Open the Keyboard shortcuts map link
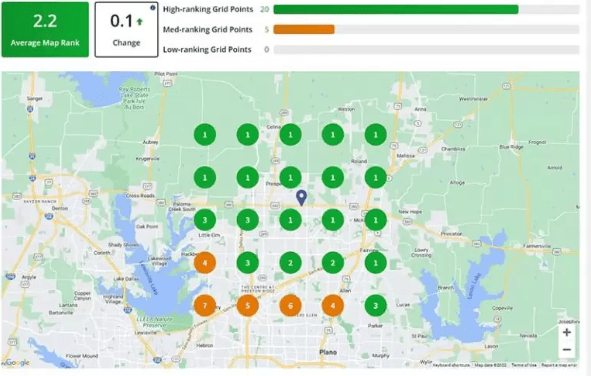 (451, 365)
